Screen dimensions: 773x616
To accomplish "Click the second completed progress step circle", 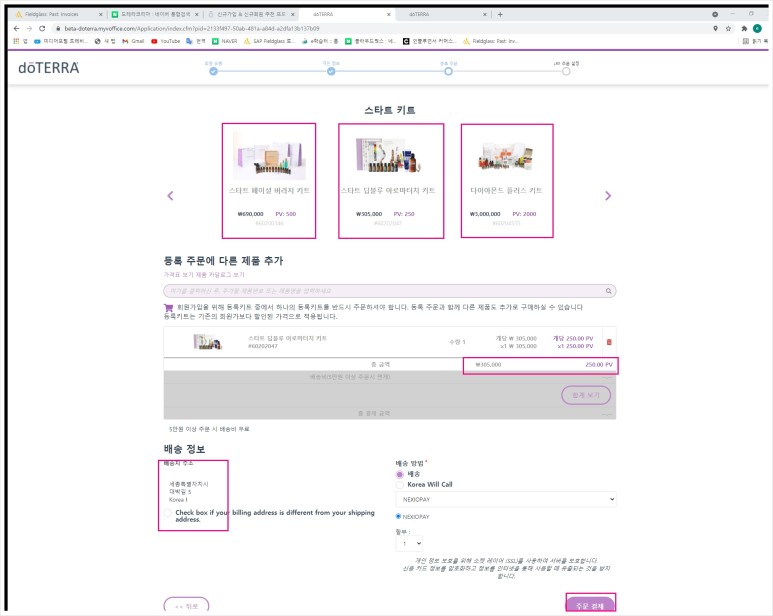I will tap(331, 71).
